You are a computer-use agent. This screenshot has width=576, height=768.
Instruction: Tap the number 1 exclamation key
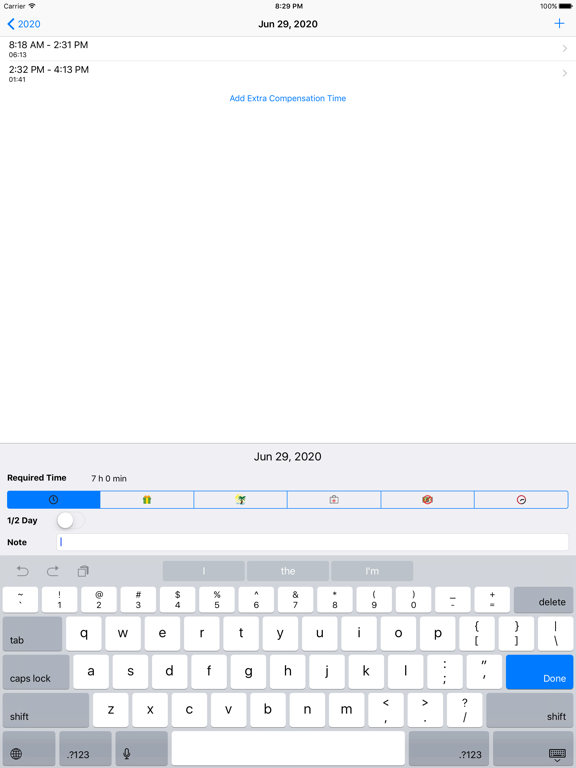pos(59,600)
